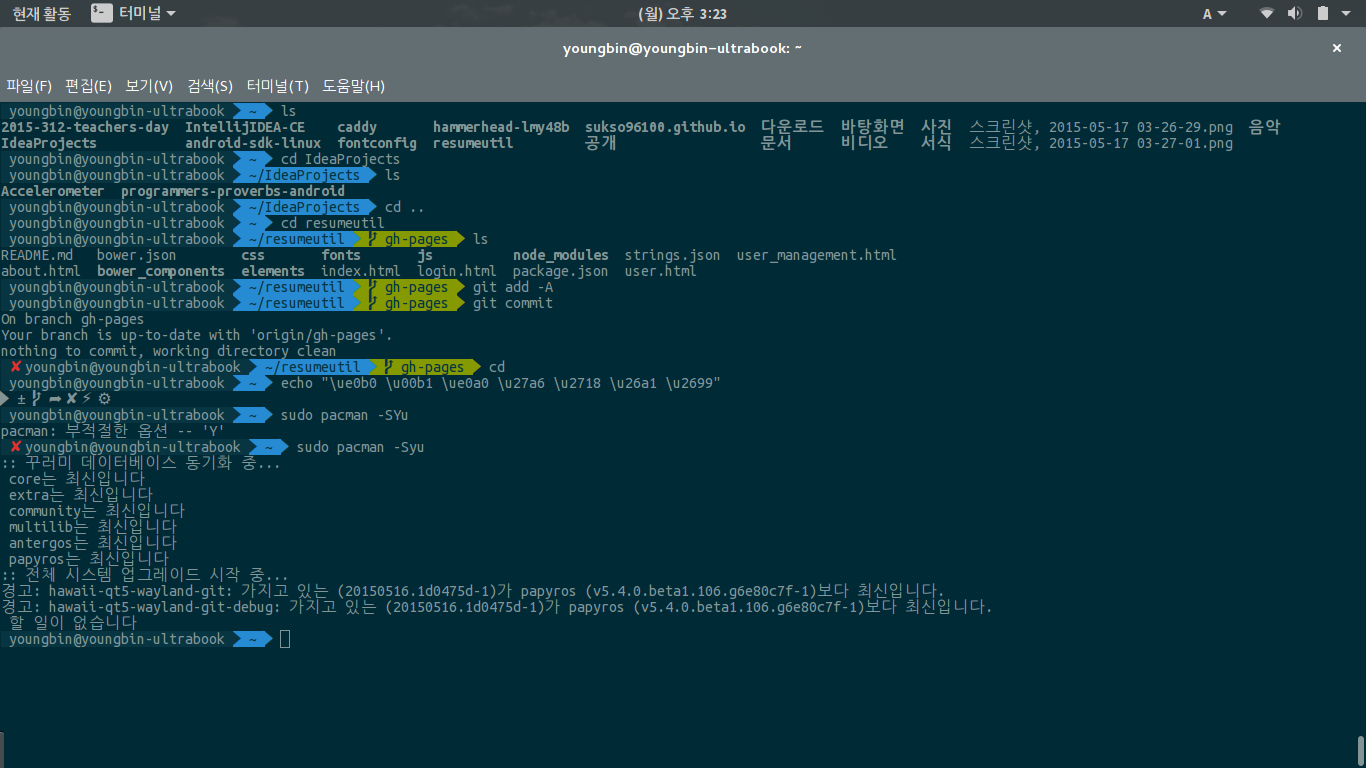Open the 검색(S) menu

[x=210, y=86]
